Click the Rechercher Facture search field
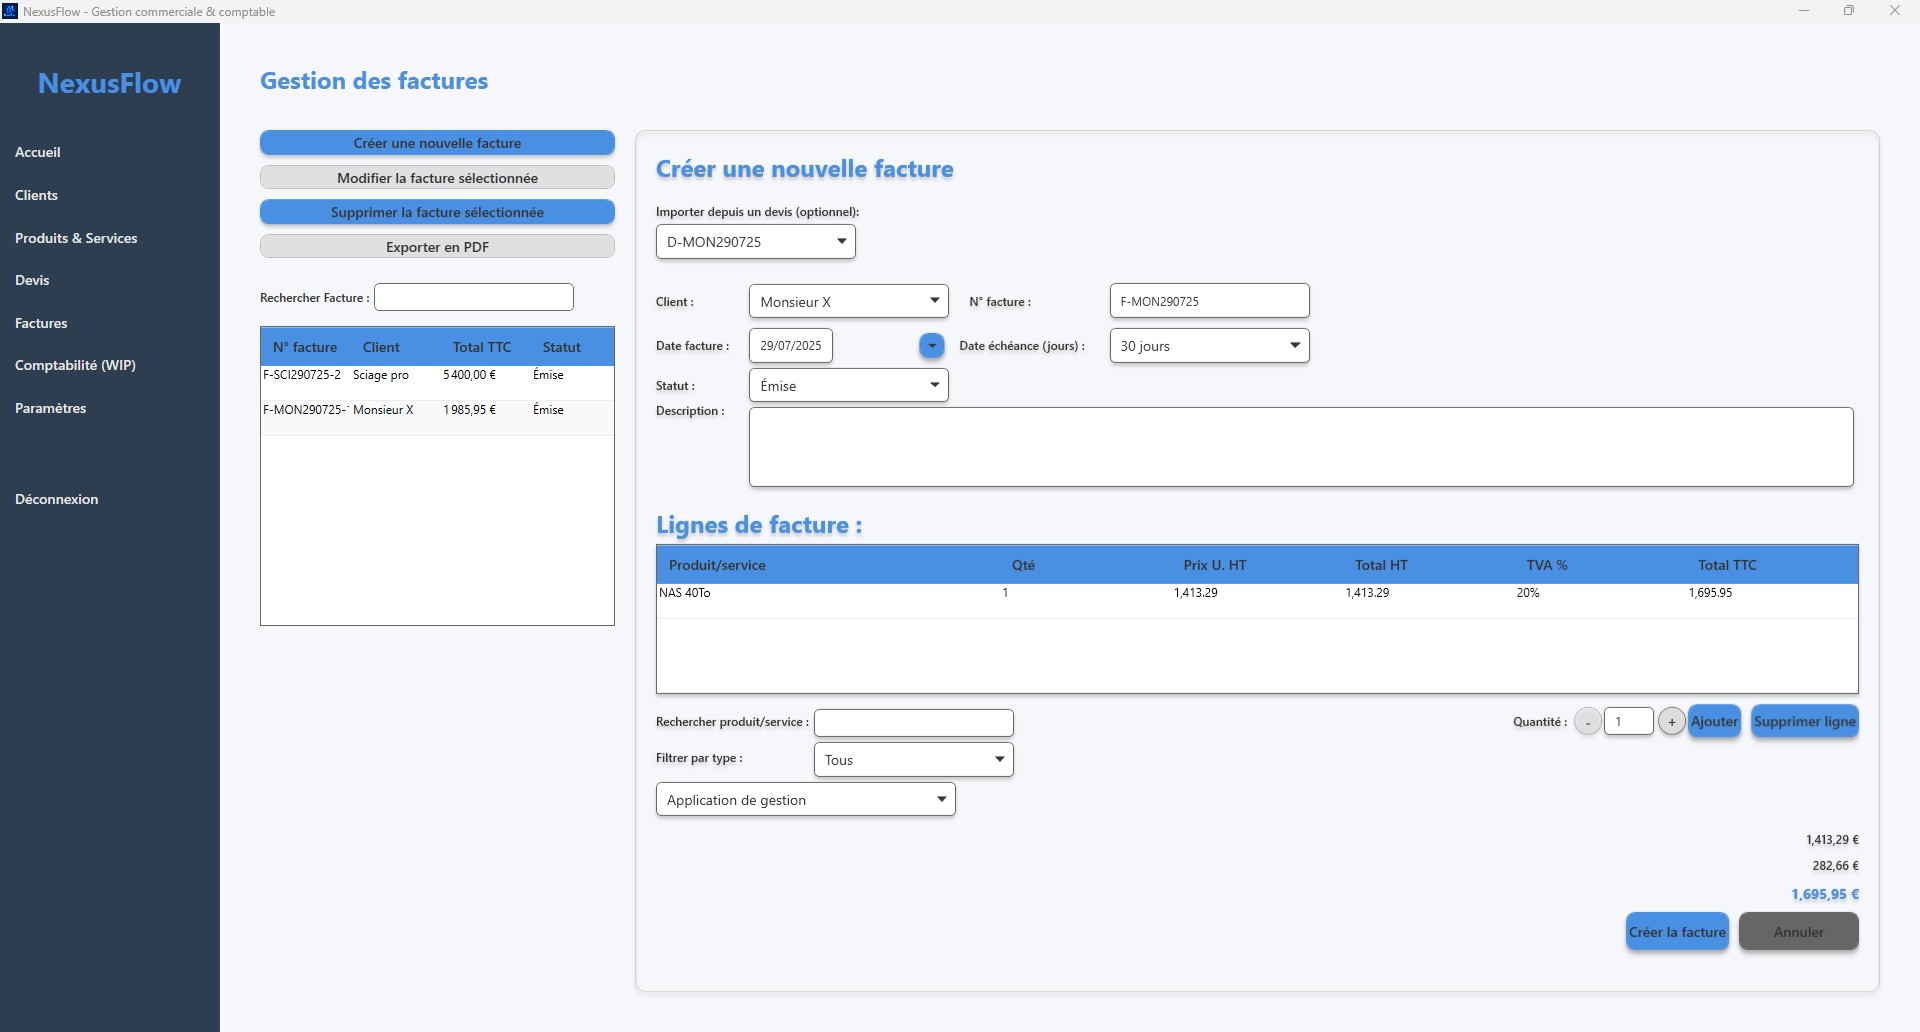Screen dimensions: 1920x1032 click(x=474, y=298)
